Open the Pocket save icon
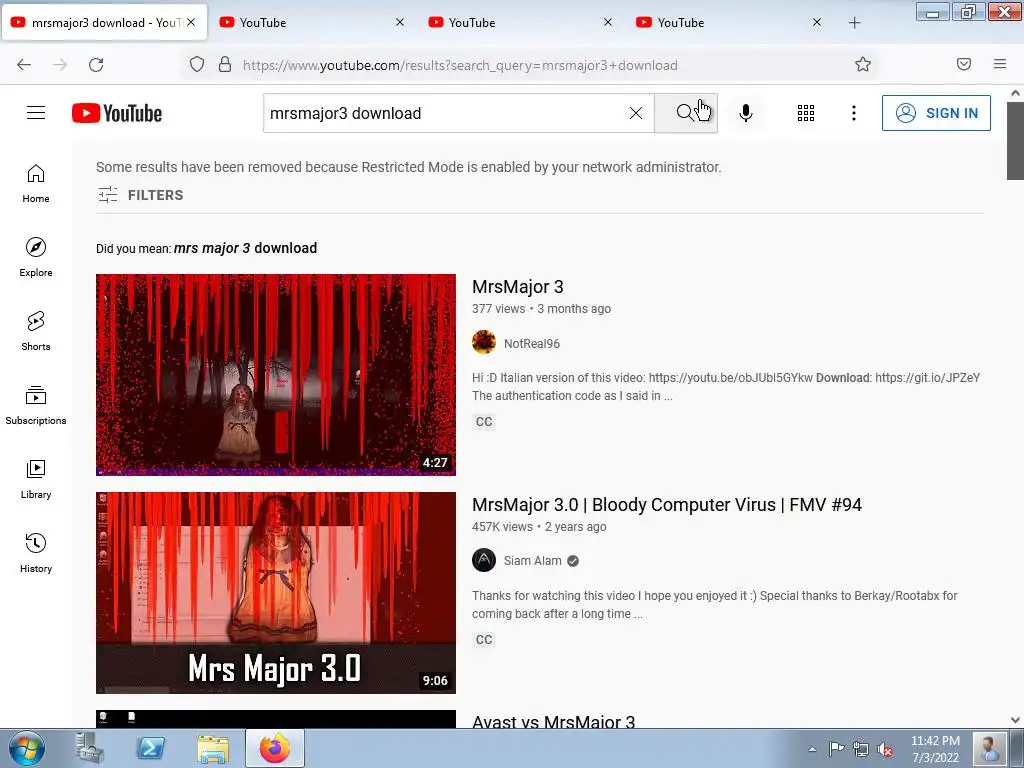This screenshot has height=768, width=1024. coord(964,64)
